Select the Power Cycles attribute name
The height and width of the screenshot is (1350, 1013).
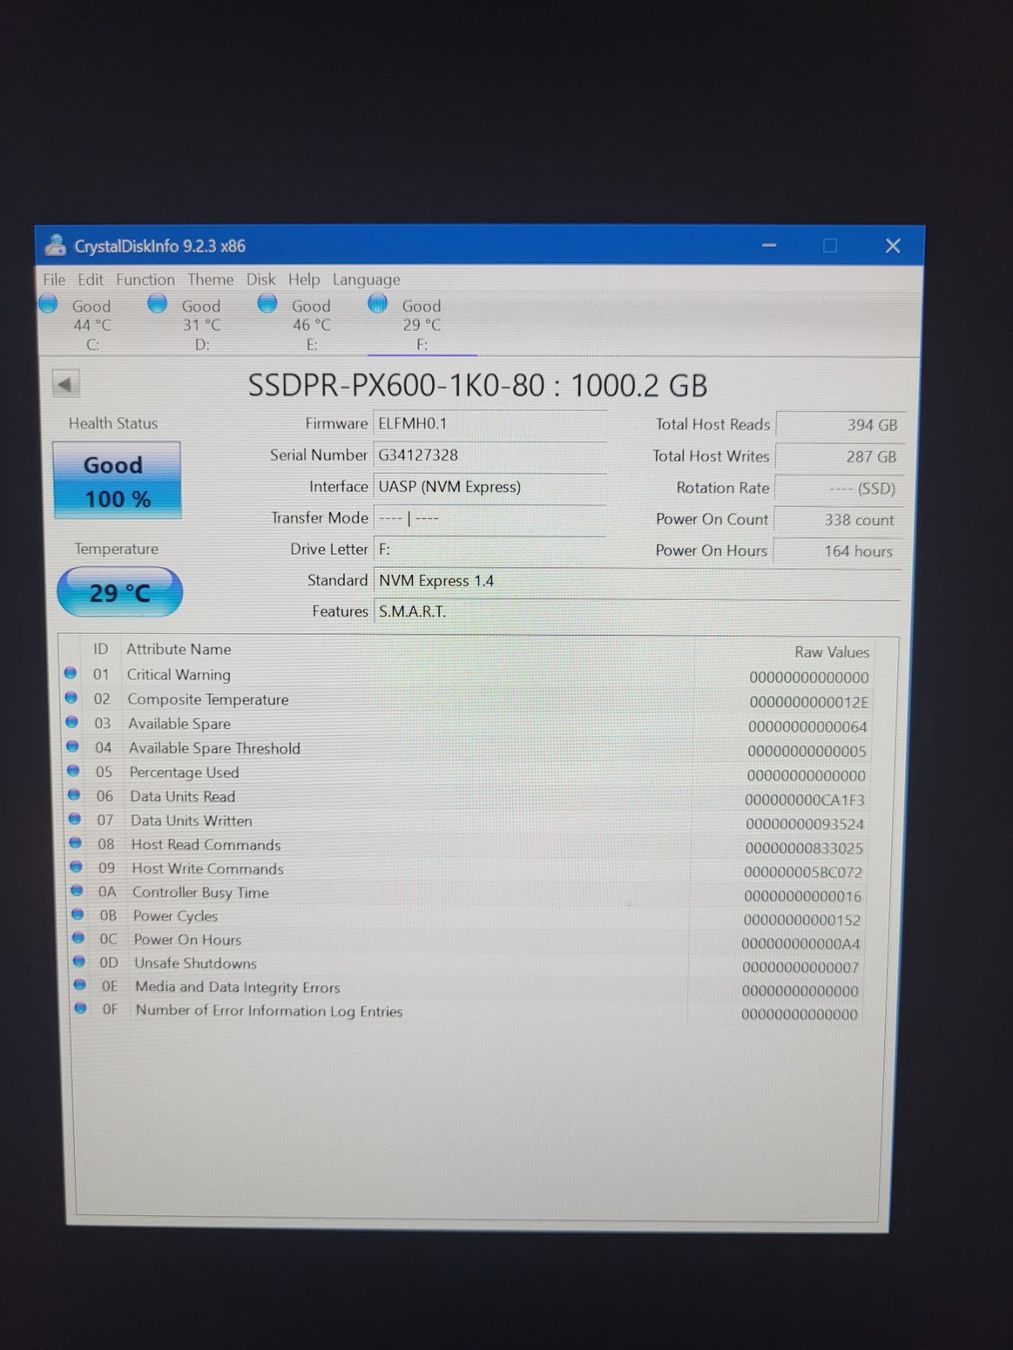[175, 916]
